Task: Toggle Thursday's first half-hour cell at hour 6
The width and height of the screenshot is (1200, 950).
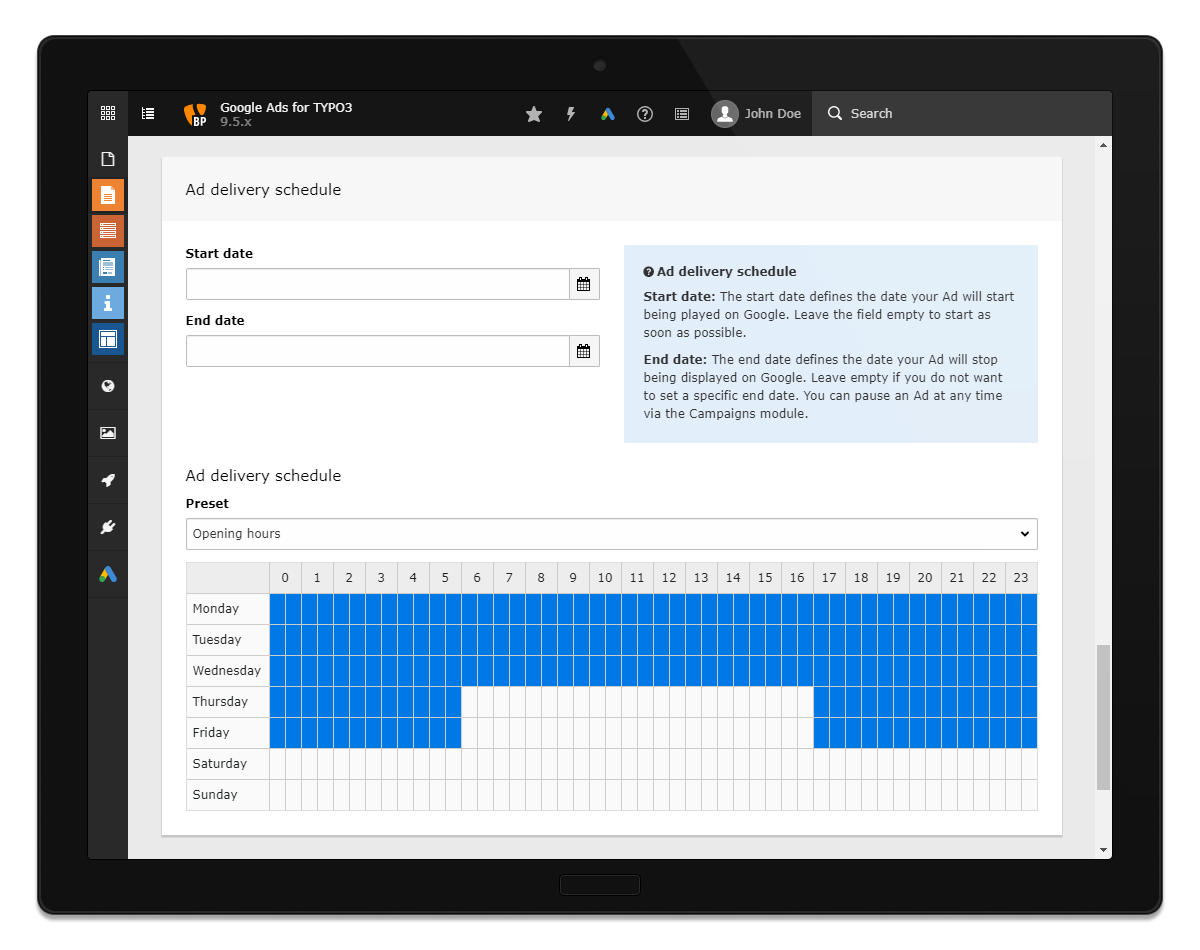Action: [x=470, y=702]
